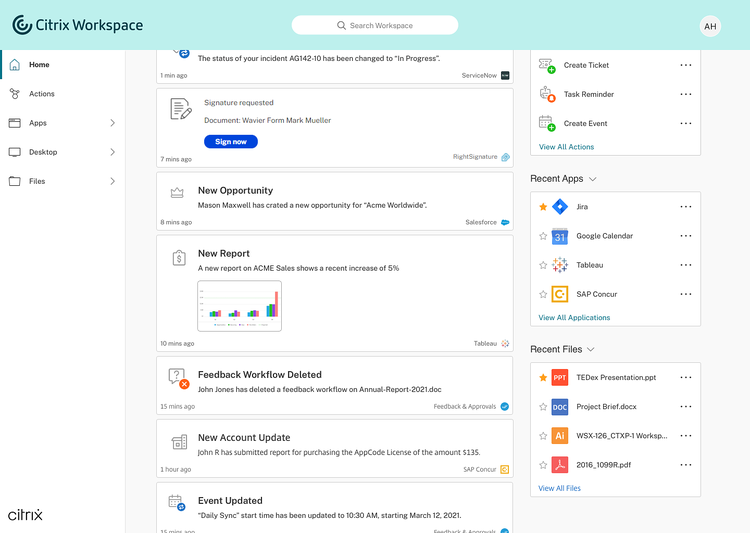Image resolution: width=750 pixels, height=533 pixels.
Task: Open Apps in the sidebar
Action: [x=63, y=123]
